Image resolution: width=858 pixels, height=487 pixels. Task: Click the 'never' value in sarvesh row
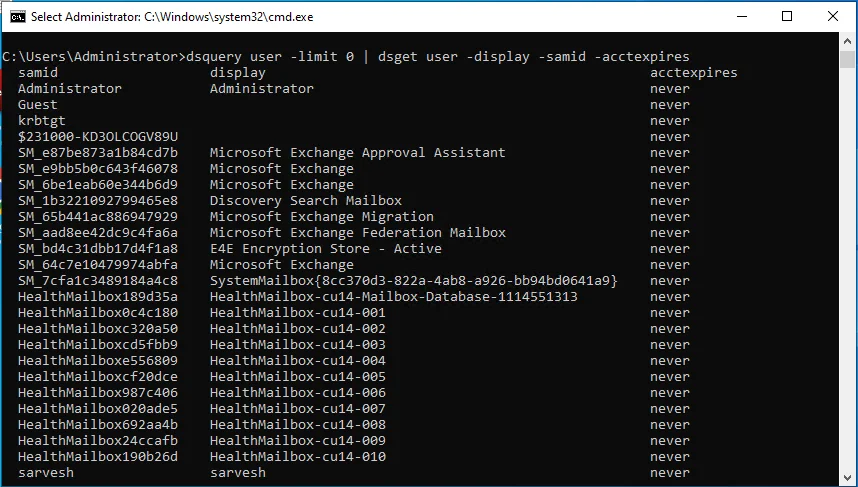(670, 473)
